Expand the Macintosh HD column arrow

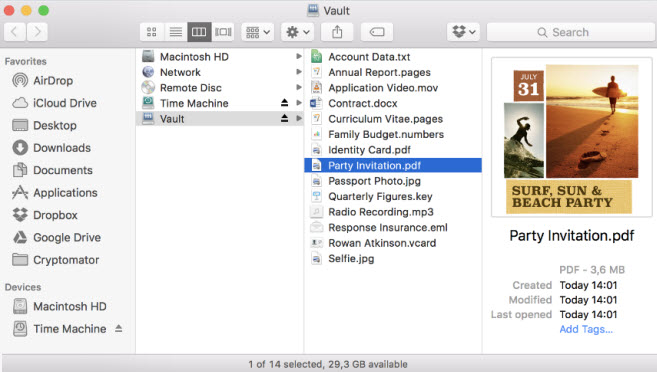tap(299, 56)
